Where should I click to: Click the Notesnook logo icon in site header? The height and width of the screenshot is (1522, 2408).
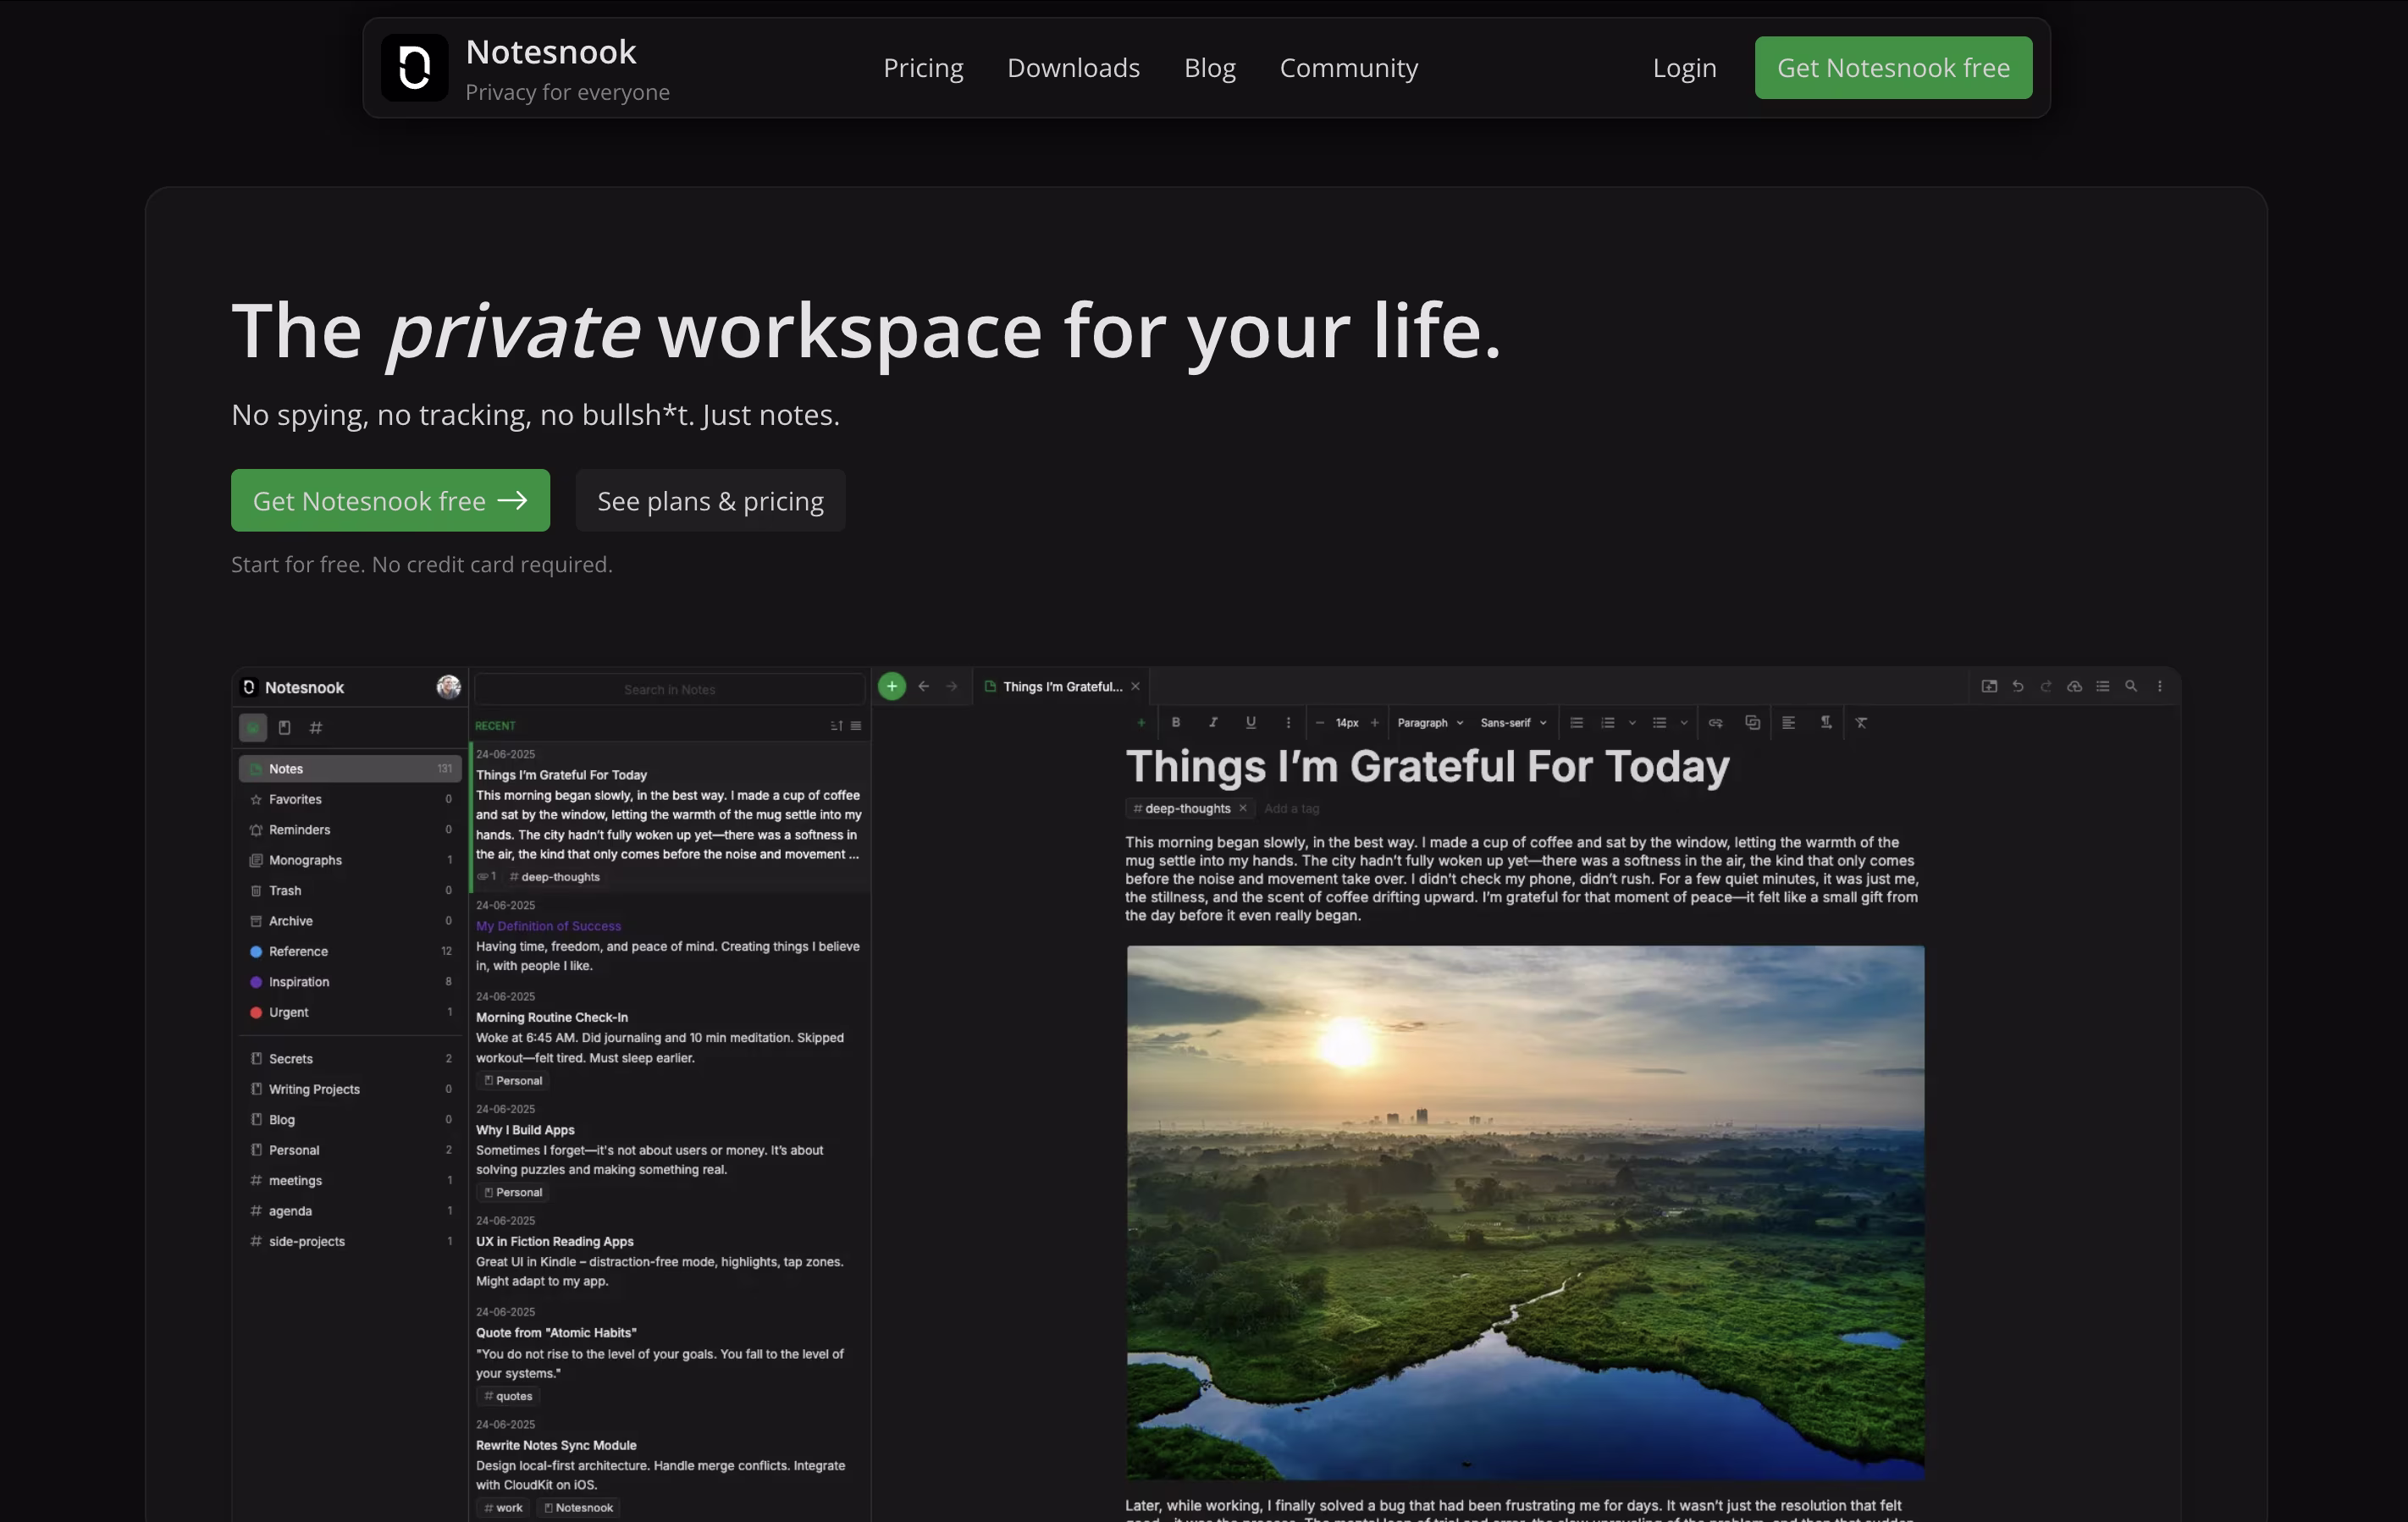tap(415, 68)
